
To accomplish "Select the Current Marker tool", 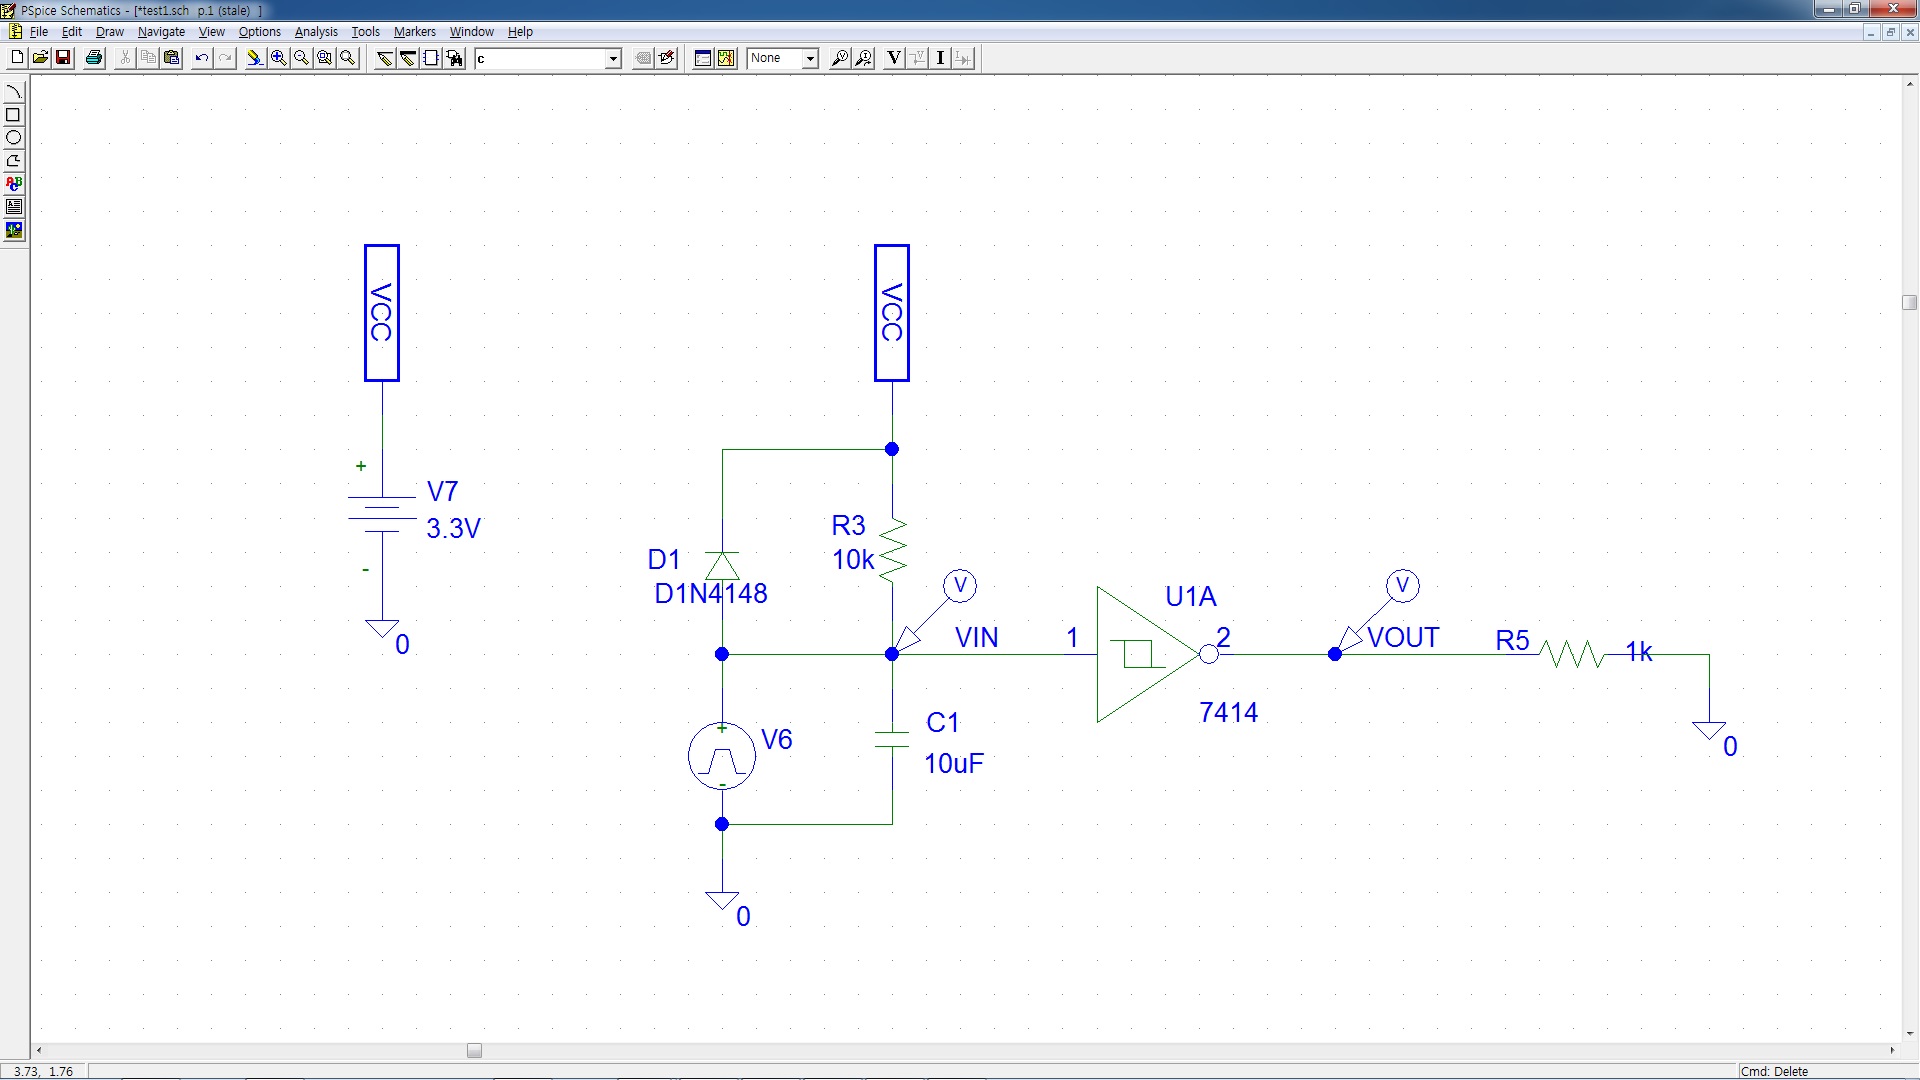I will (863, 58).
